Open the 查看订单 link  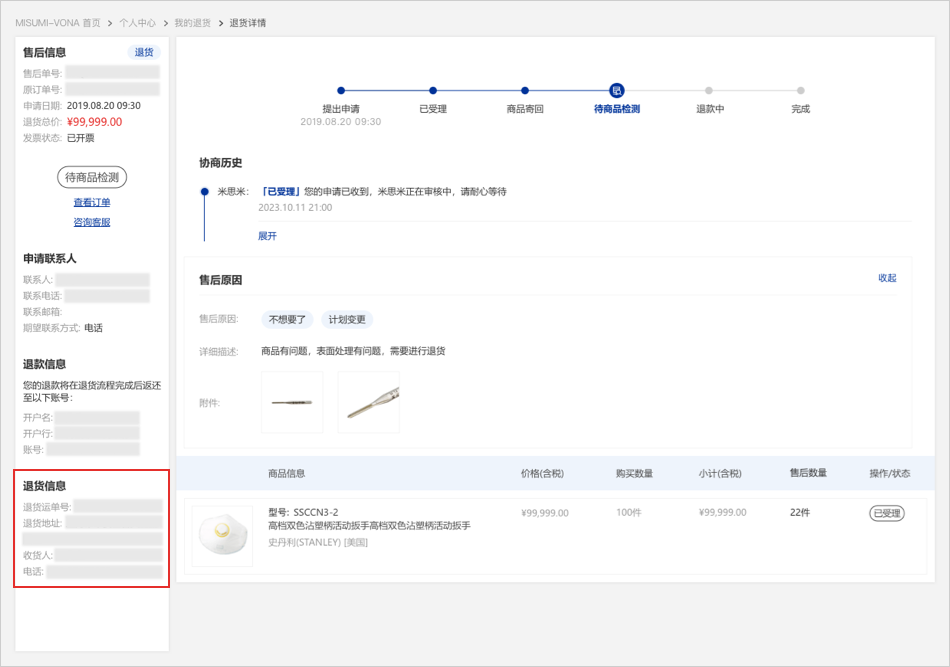(92, 202)
